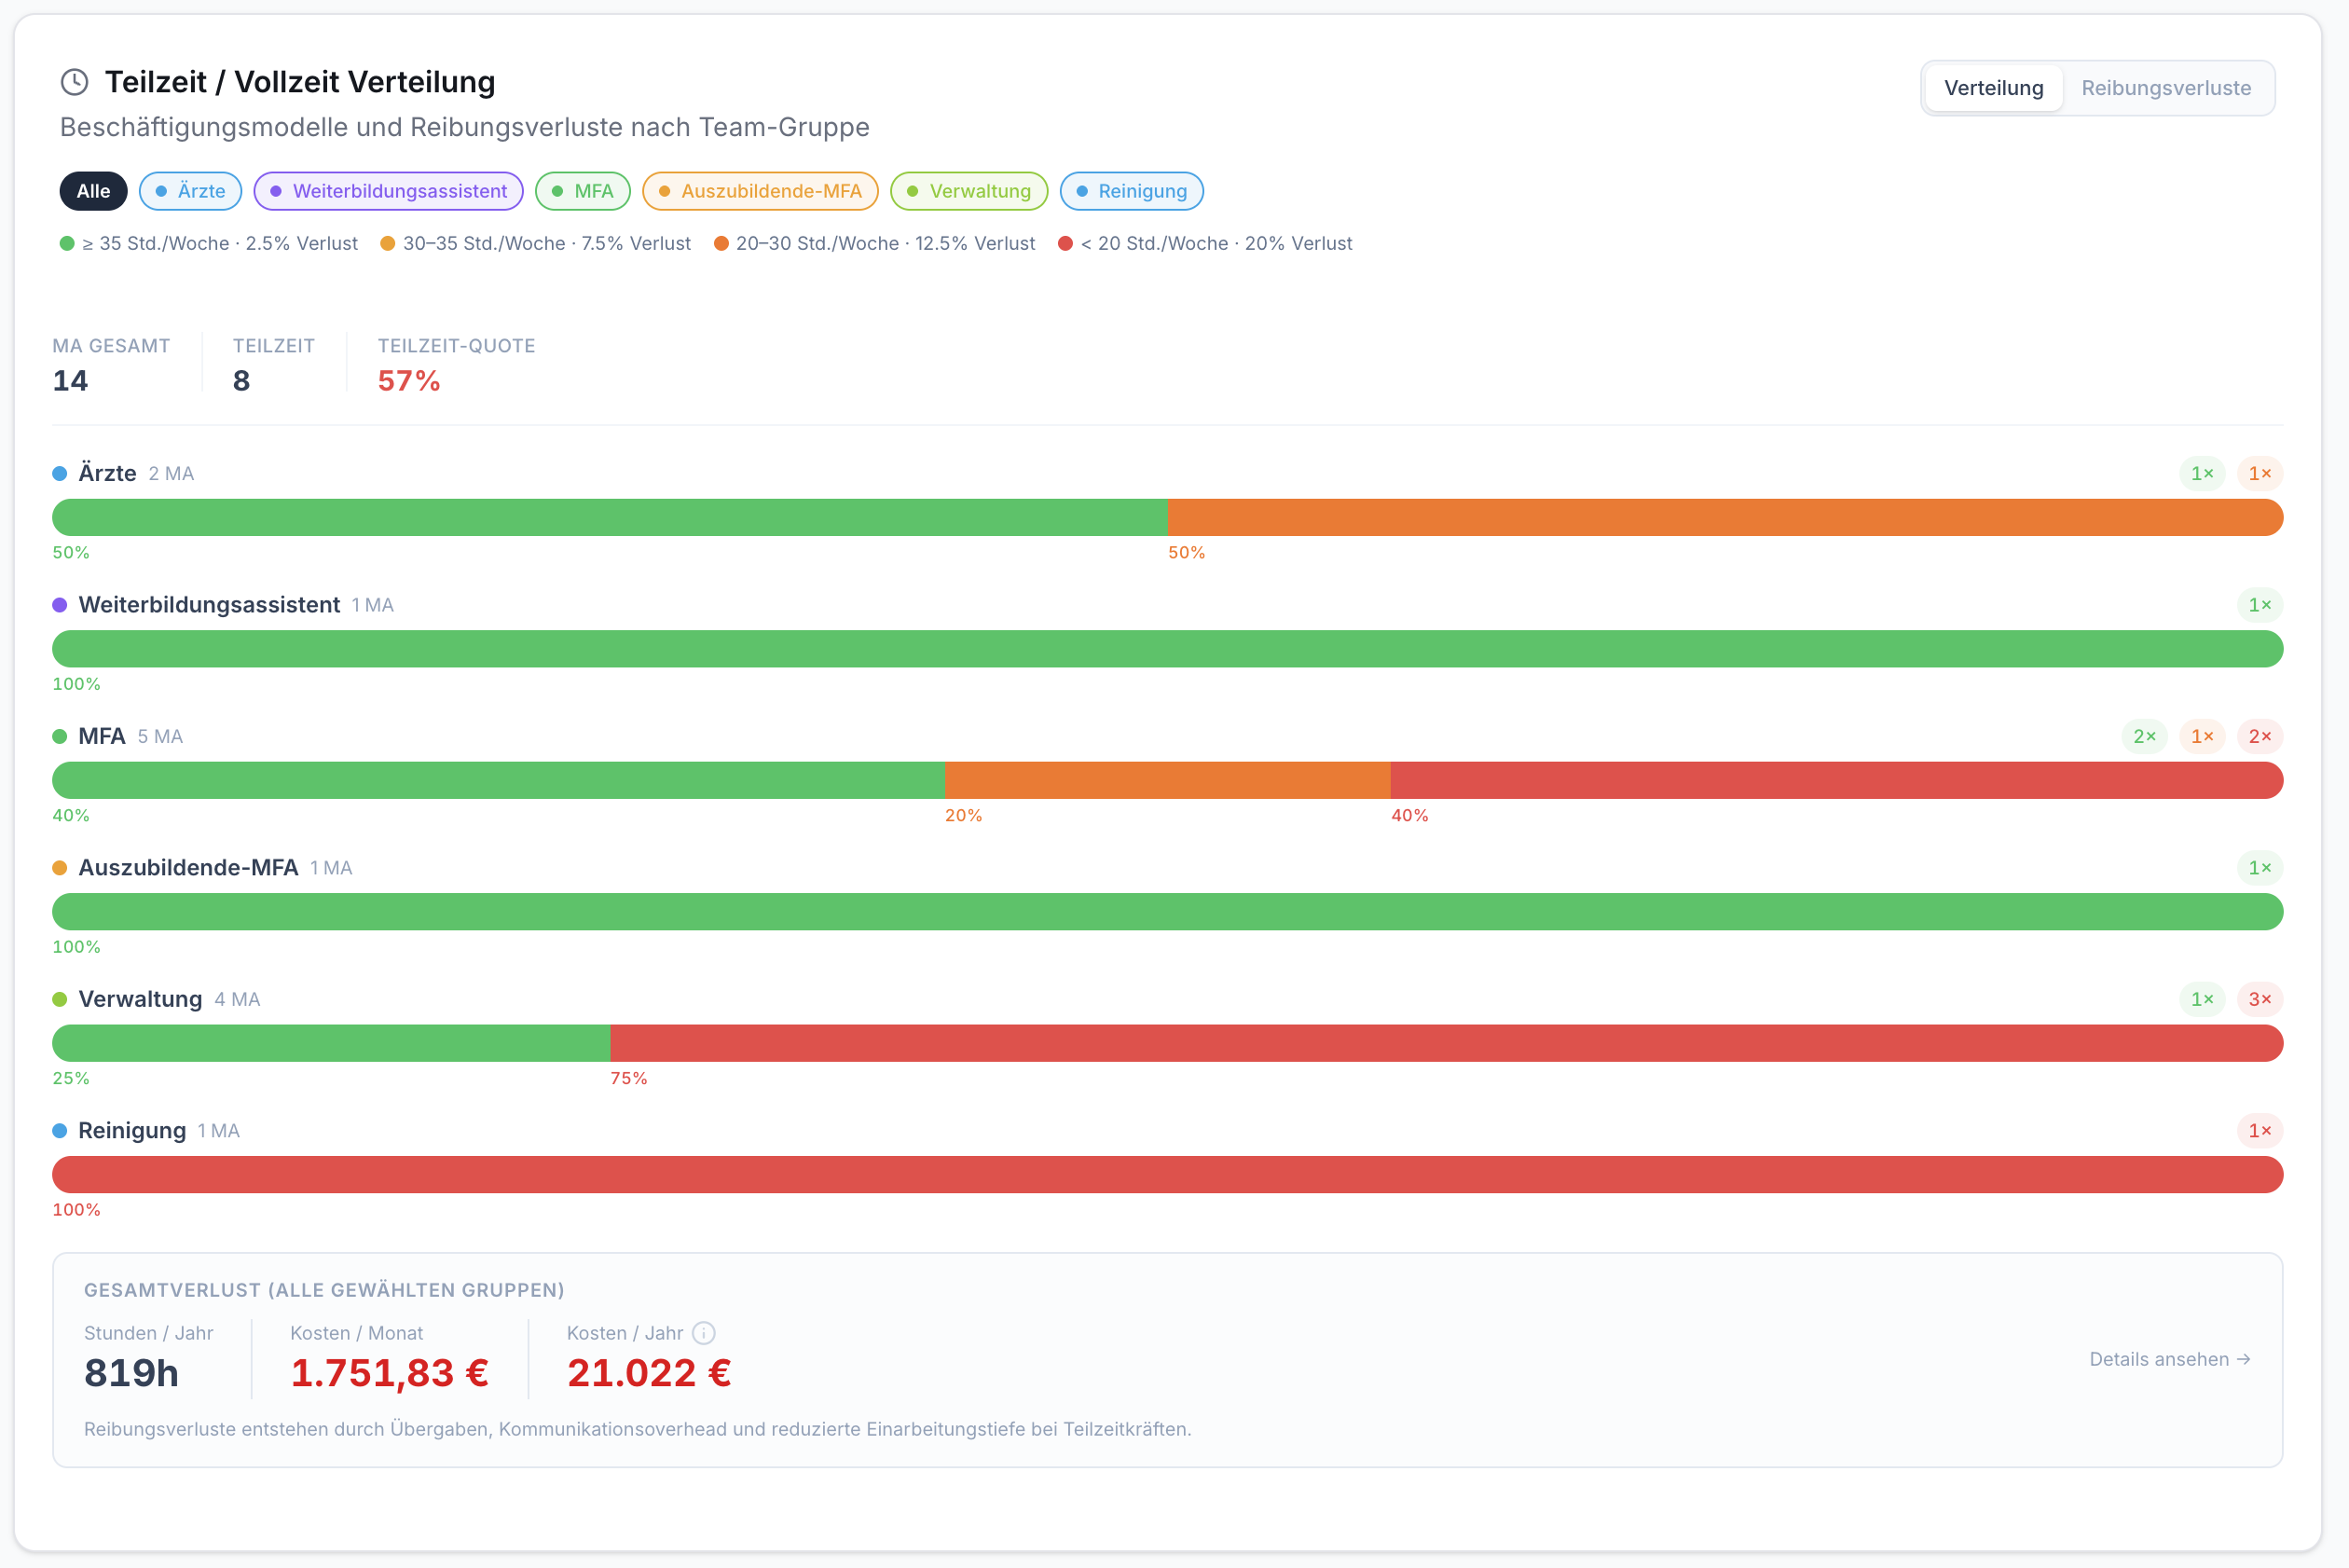This screenshot has height=1568, width=2349.
Task: Click the Verwaltung row heading with 4 MA
Action: click(156, 999)
